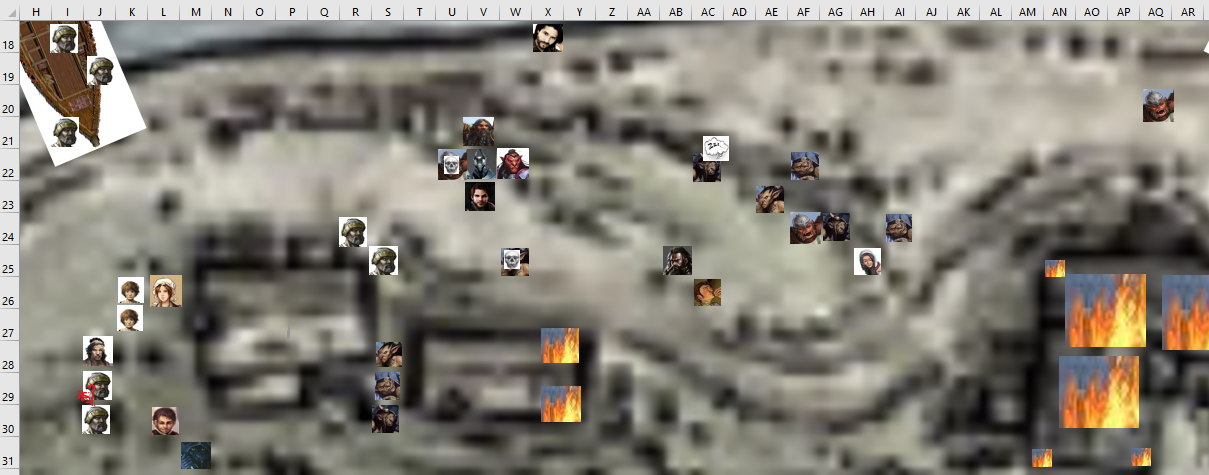Select the small fire image in AM31
Viewport: 1209px width, 475px height.
pos(1042,457)
